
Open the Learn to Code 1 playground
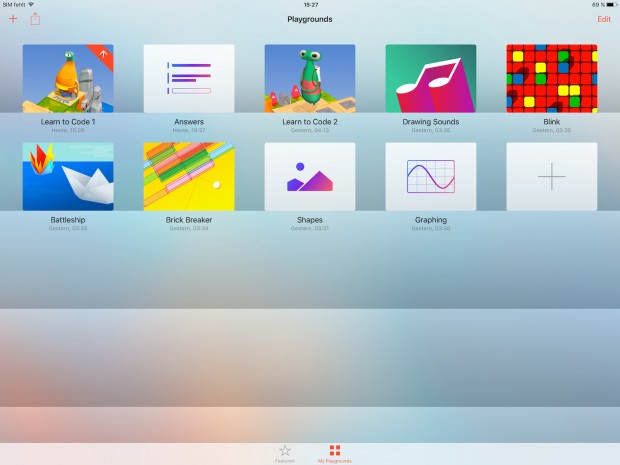[68, 78]
